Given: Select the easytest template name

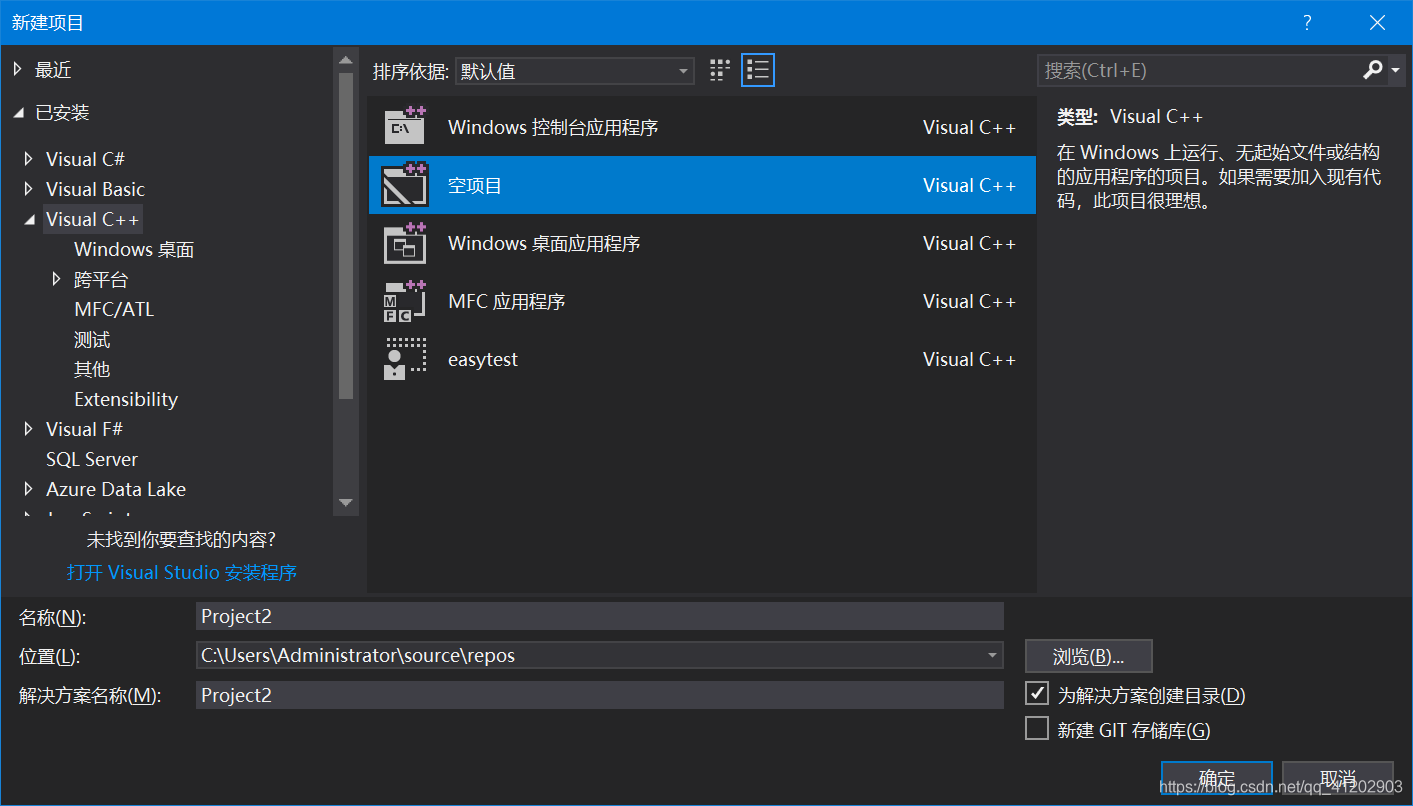Looking at the screenshot, I should pos(483,359).
